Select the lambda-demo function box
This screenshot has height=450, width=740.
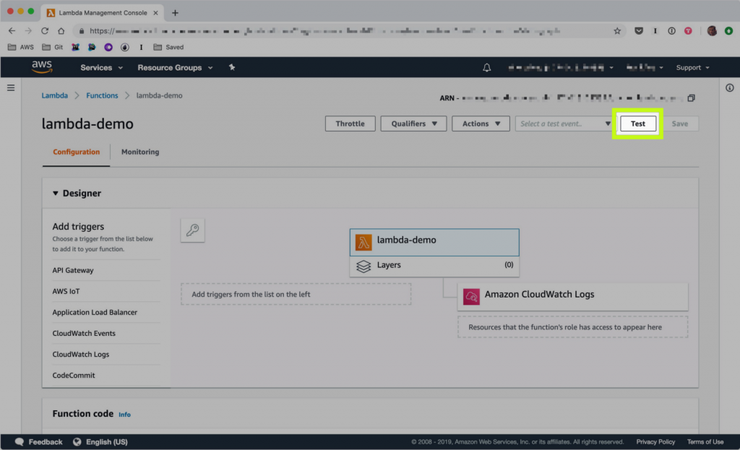click(x=434, y=242)
